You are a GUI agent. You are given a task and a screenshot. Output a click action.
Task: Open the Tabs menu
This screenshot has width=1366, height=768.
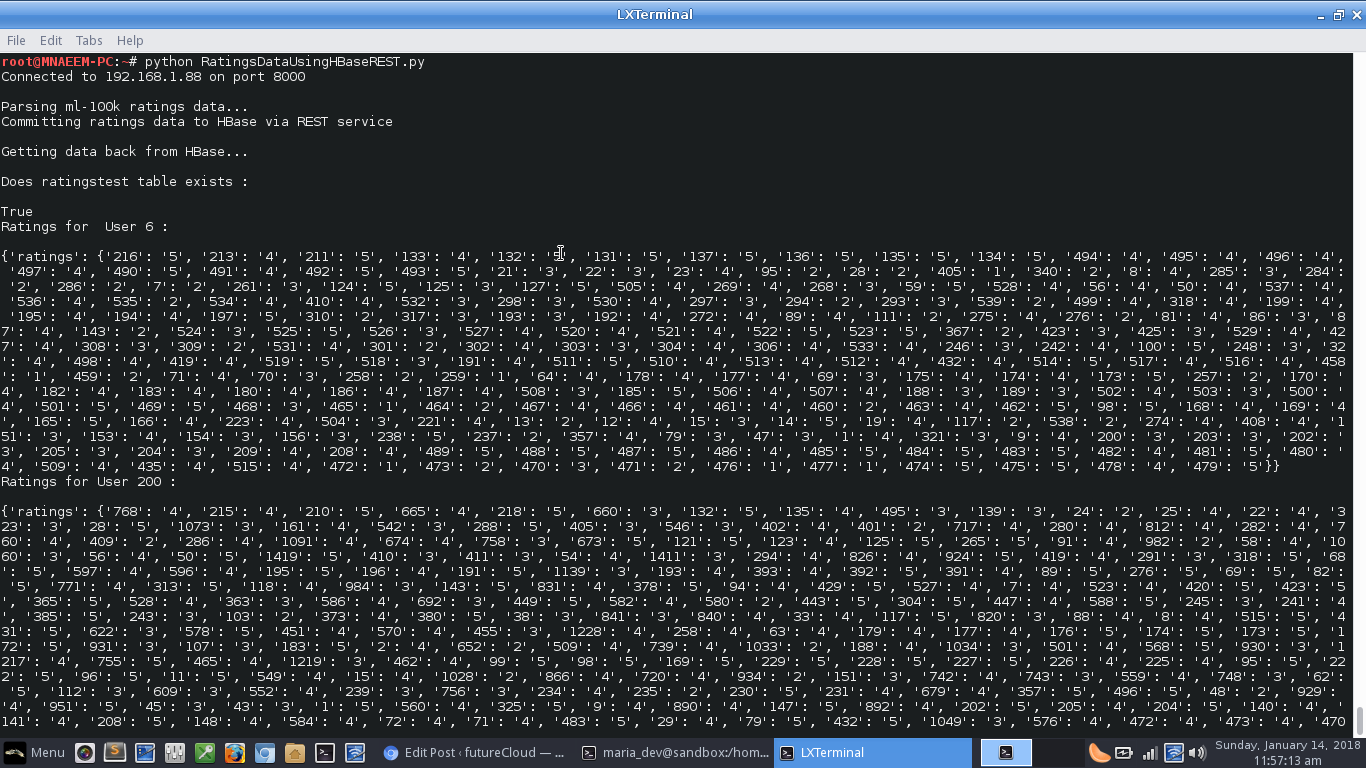89,40
